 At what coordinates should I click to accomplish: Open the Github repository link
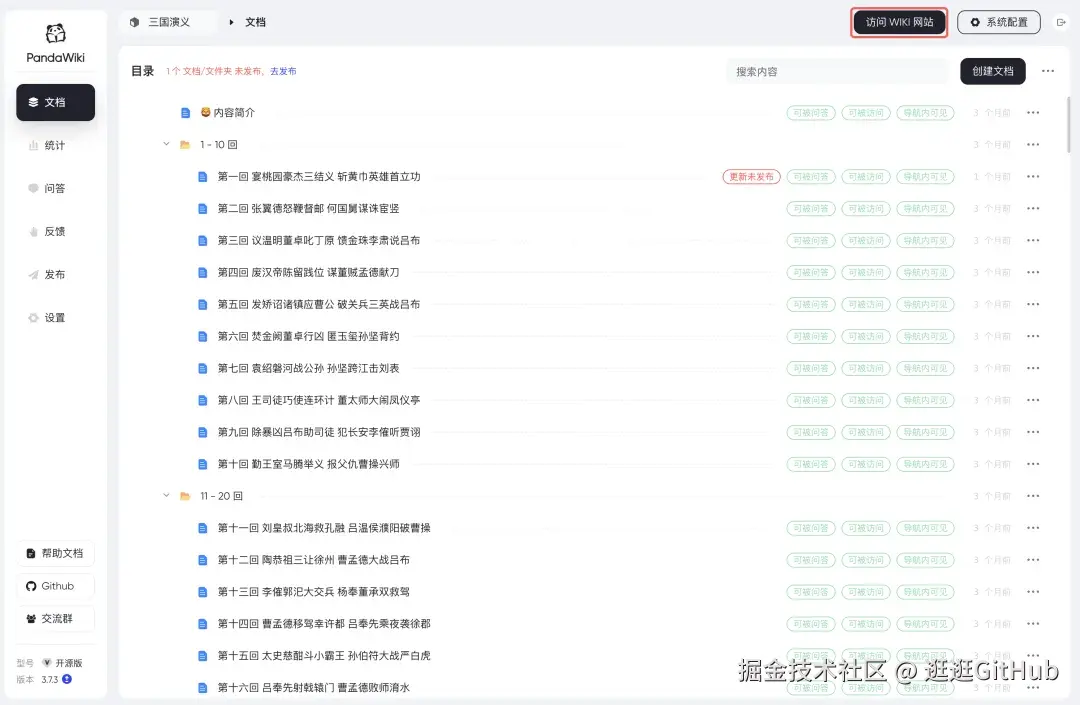55,586
